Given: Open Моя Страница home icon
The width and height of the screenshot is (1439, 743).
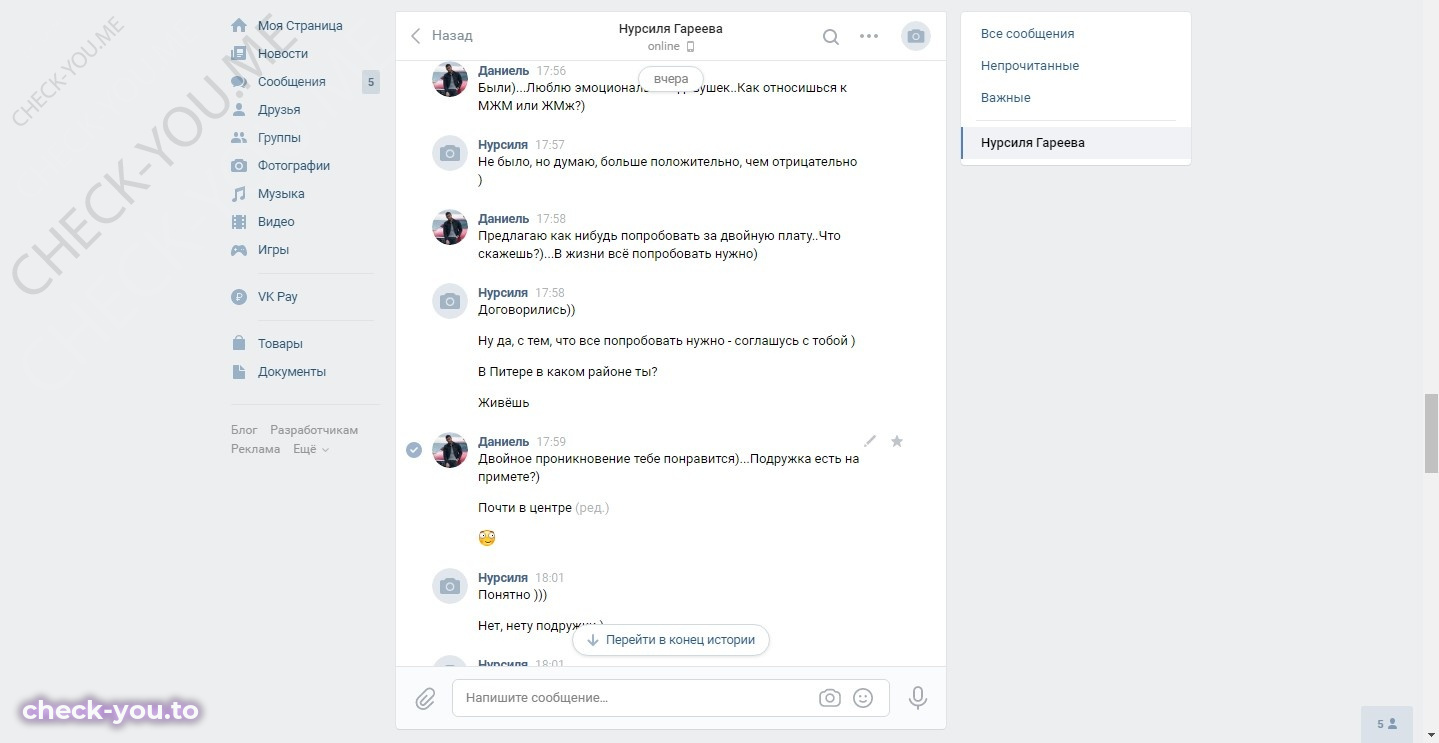Looking at the screenshot, I should (x=239, y=25).
